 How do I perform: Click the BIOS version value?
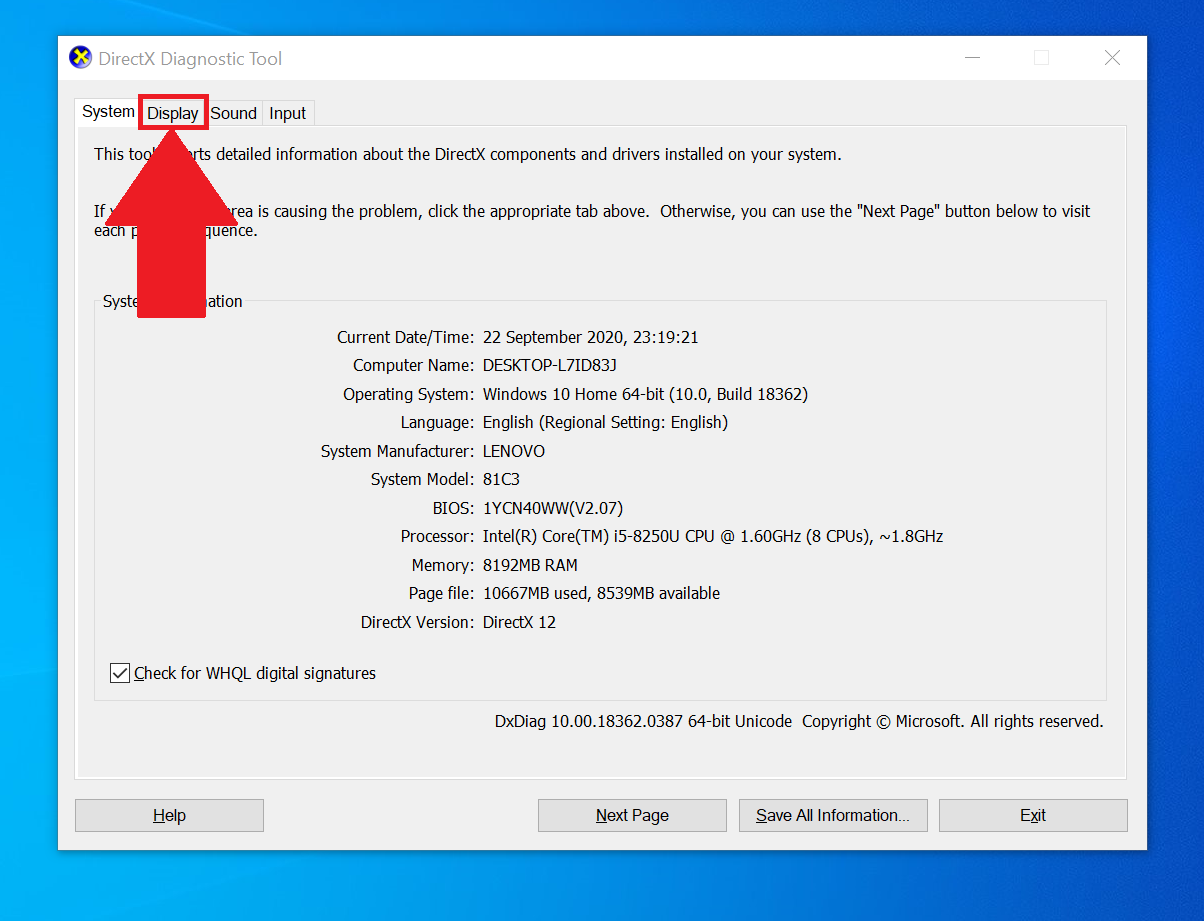pos(556,508)
